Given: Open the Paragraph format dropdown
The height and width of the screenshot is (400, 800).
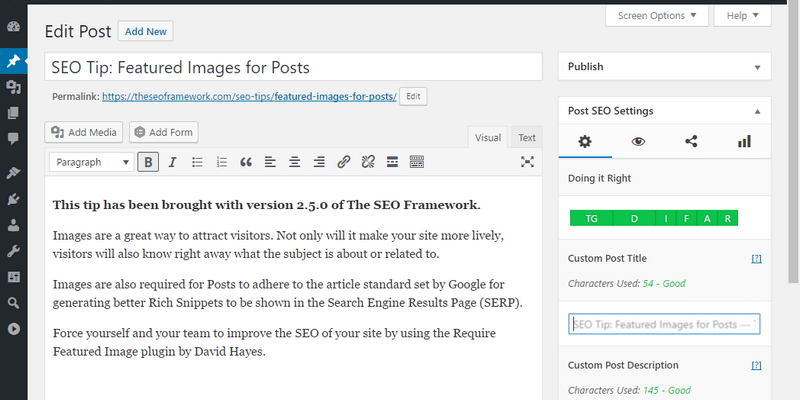Looking at the screenshot, I should [91, 162].
